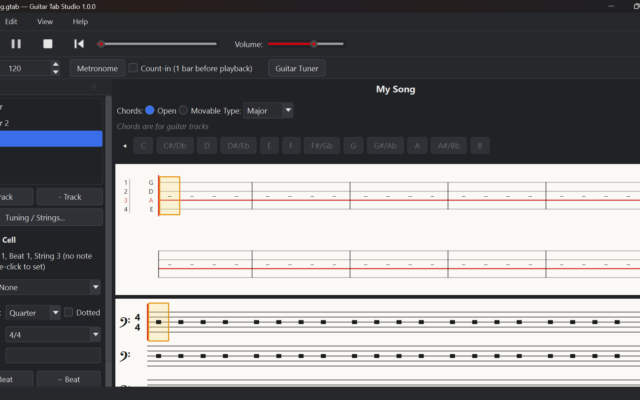
Task: Select the highlighted notation cell in bass staff
Action: 158,322
